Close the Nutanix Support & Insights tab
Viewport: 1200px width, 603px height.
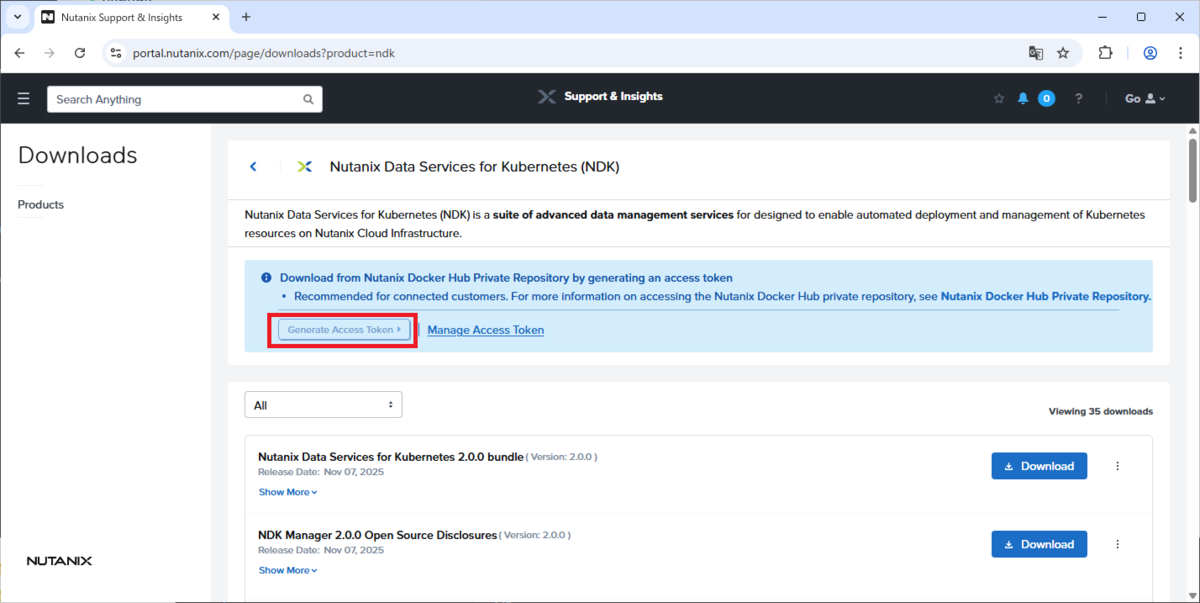click(215, 17)
